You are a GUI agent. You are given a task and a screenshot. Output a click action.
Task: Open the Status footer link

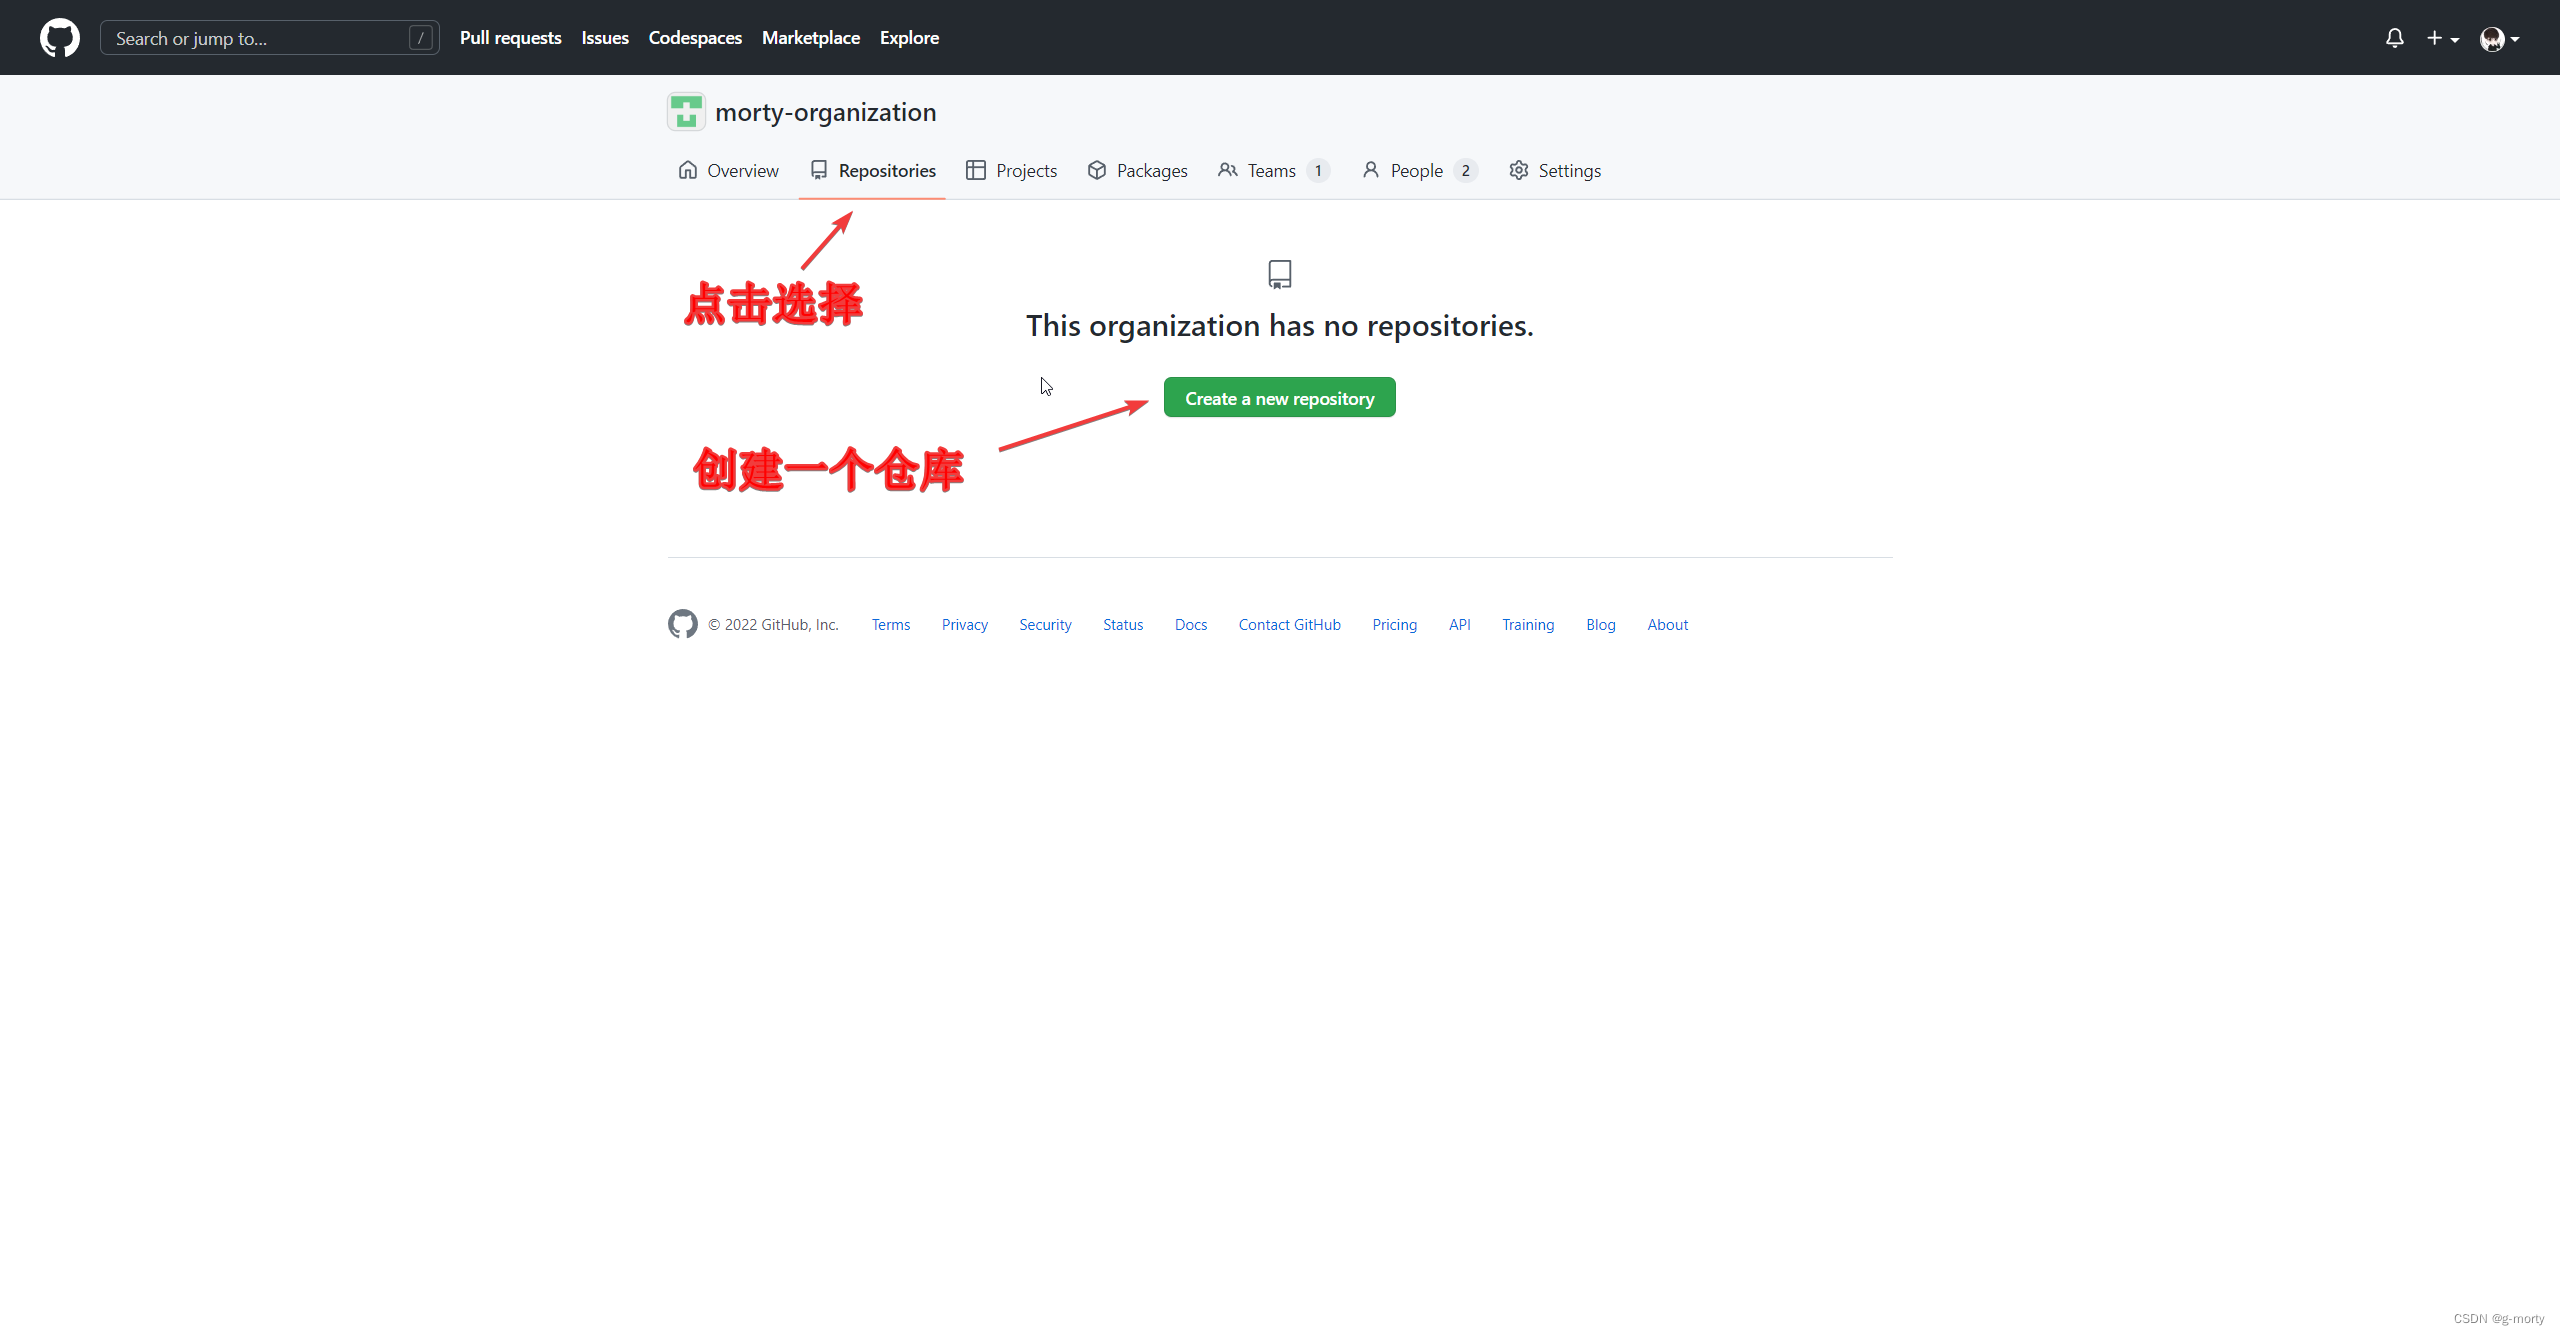(1122, 625)
